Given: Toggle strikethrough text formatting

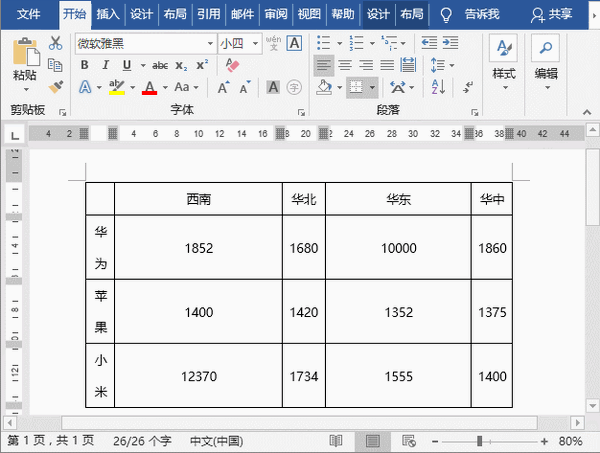Looking at the screenshot, I should pyautogui.click(x=159, y=65).
